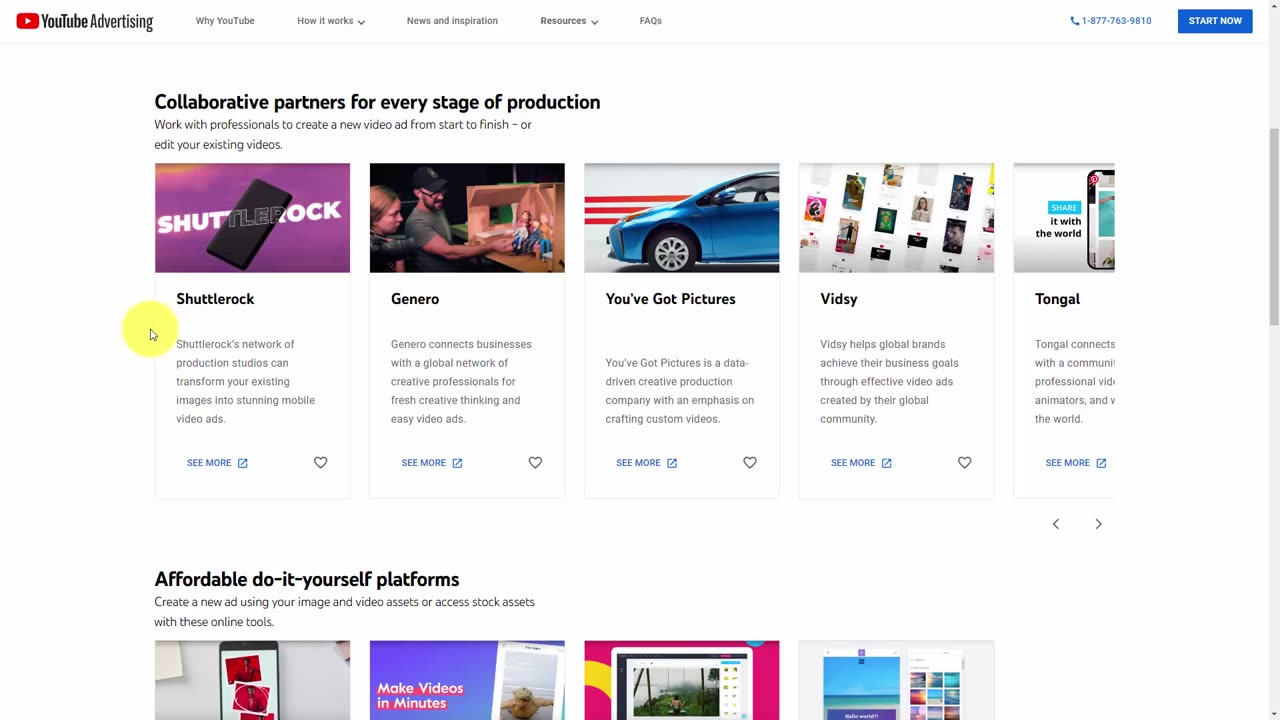Open the beach templates platform thumbnail
The height and width of the screenshot is (720, 1280).
click(896, 680)
